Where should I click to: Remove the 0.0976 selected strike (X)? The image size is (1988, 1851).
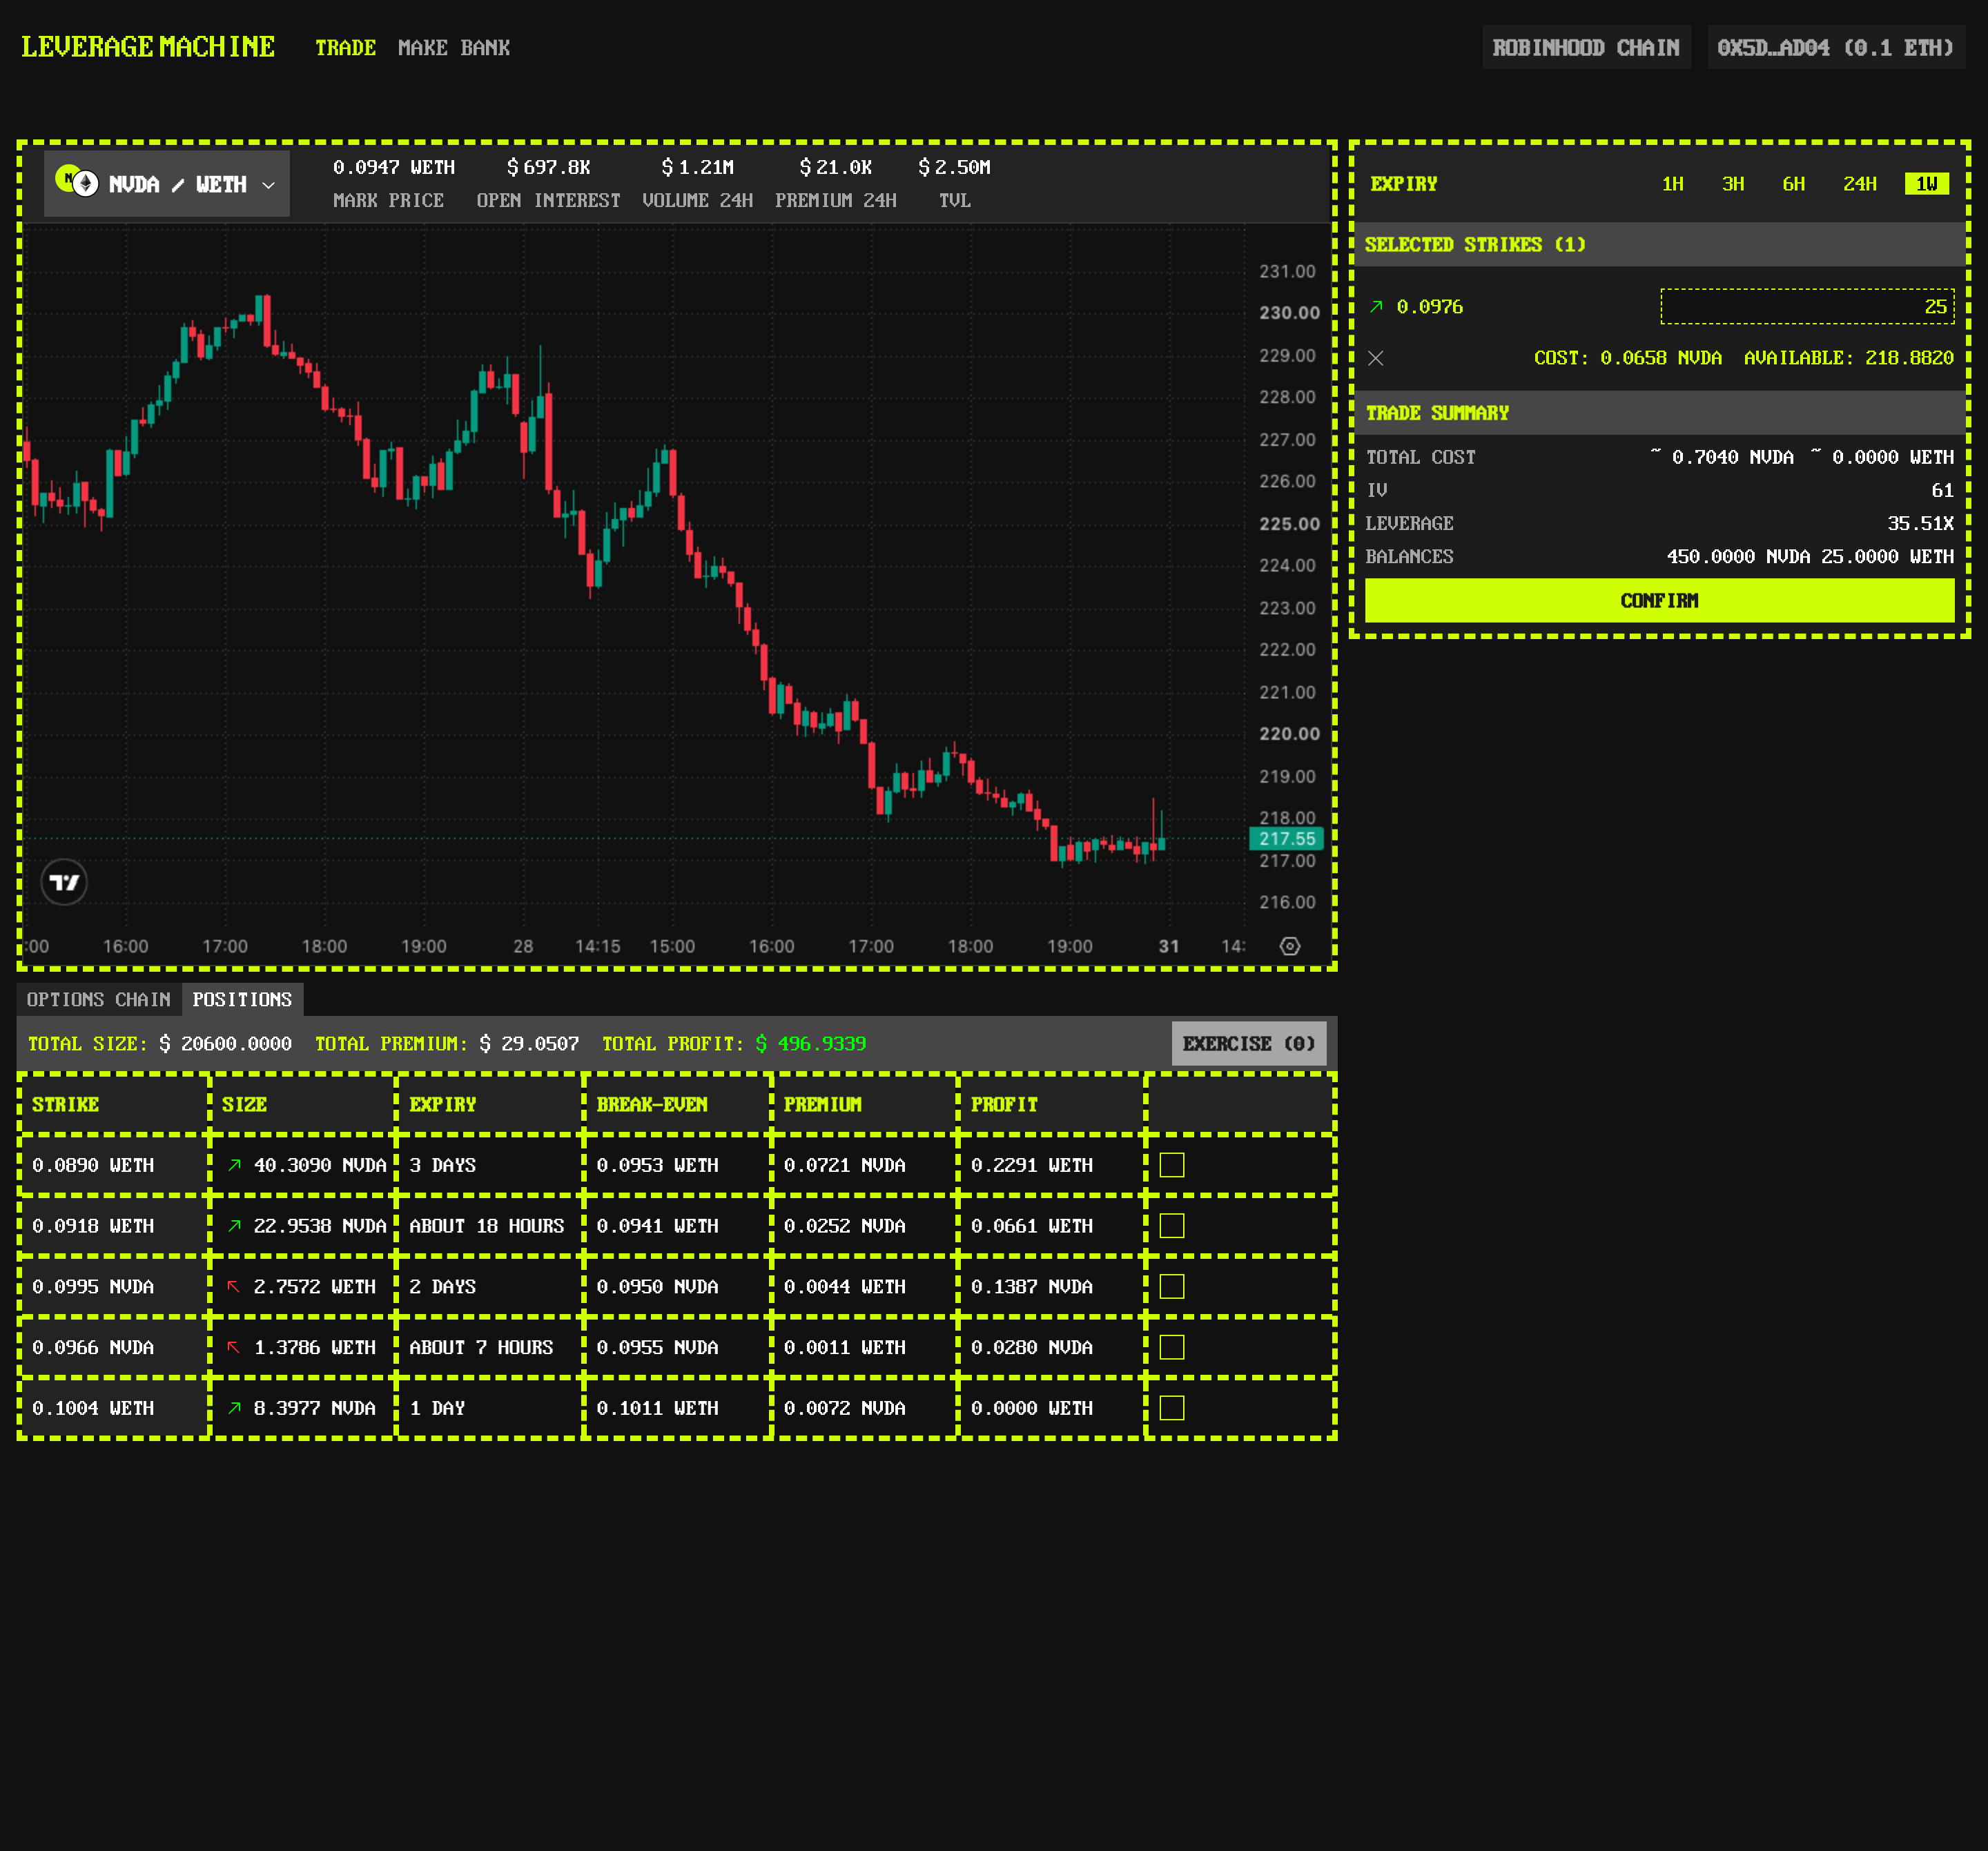click(1376, 358)
